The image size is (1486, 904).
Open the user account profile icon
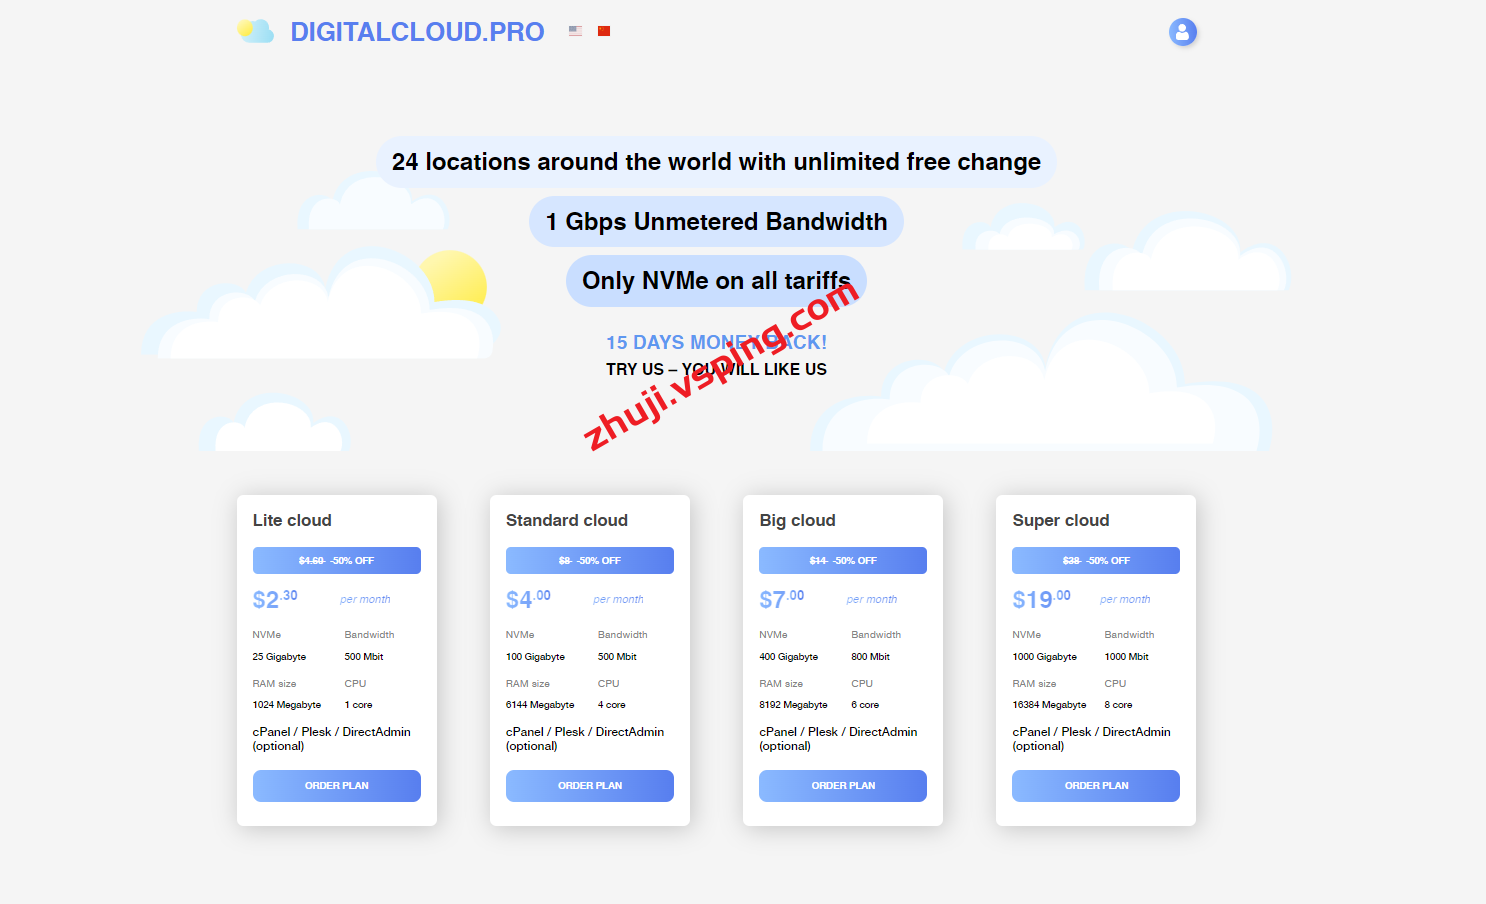(1182, 32)
